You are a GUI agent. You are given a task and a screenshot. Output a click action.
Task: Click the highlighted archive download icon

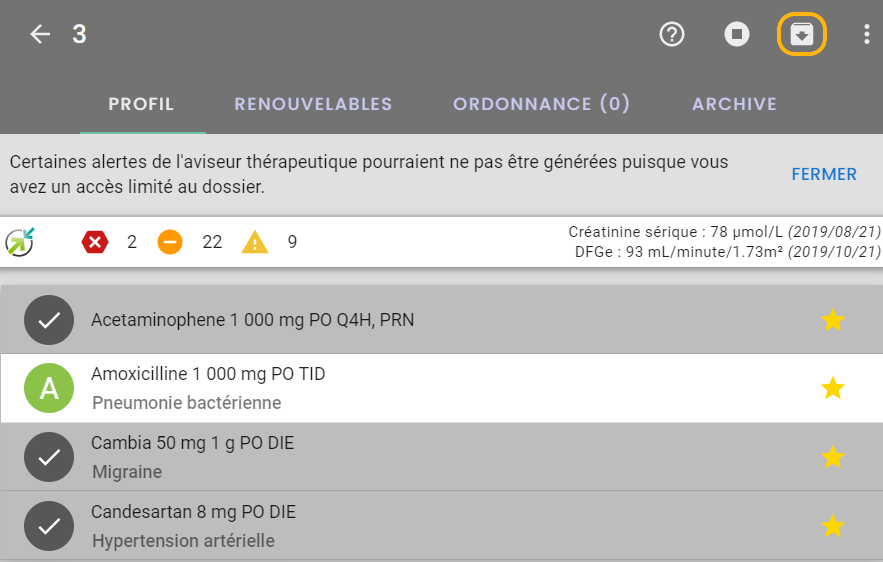coord(801,34)
